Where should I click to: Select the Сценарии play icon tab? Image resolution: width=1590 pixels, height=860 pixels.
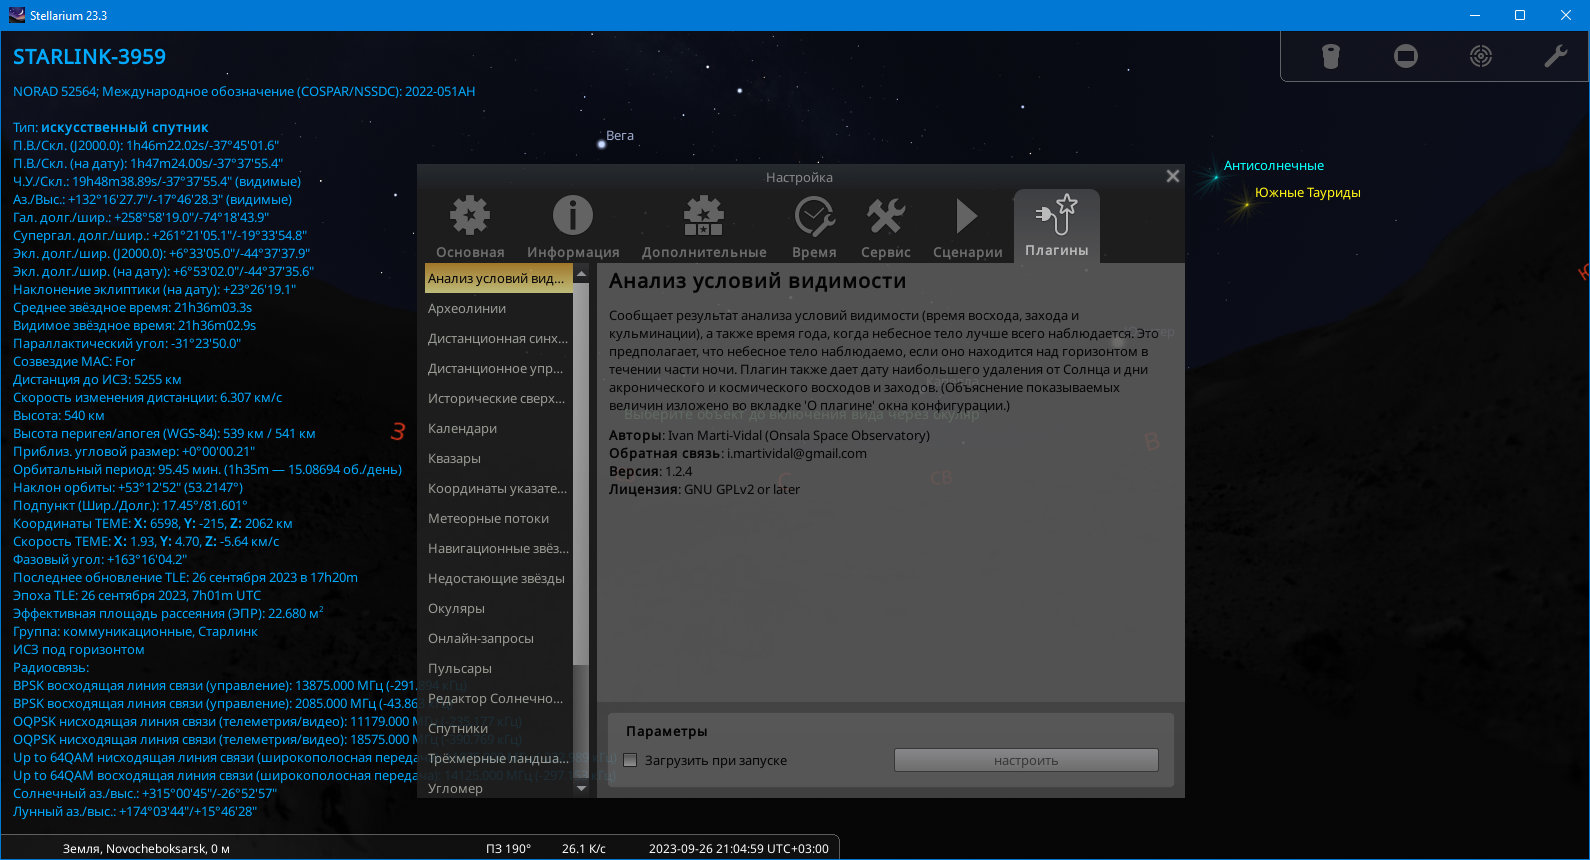[x=967, y=216]
